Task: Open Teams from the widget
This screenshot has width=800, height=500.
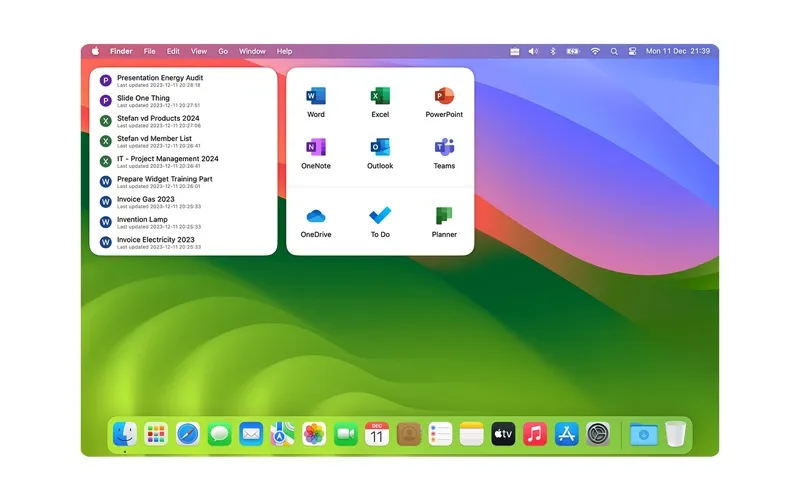Action: click(444, 154)
